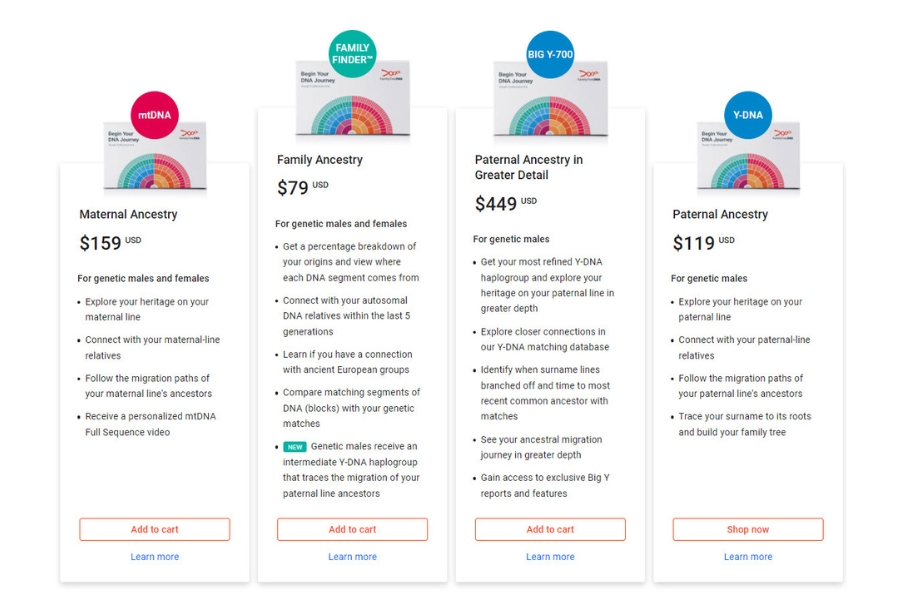Click the pink mtDNA circle badge
This screenshot has height=600, width=900.
tap(154, 115)
